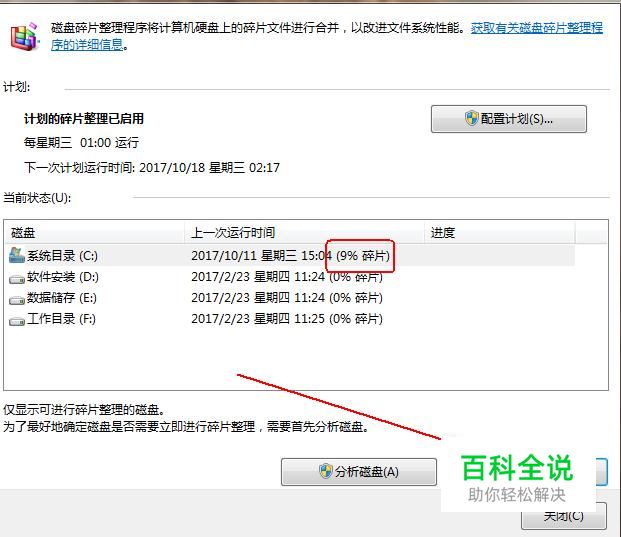Click the F: last run 11:25 cell
This screenshot has height=537, width=621.
287,319
